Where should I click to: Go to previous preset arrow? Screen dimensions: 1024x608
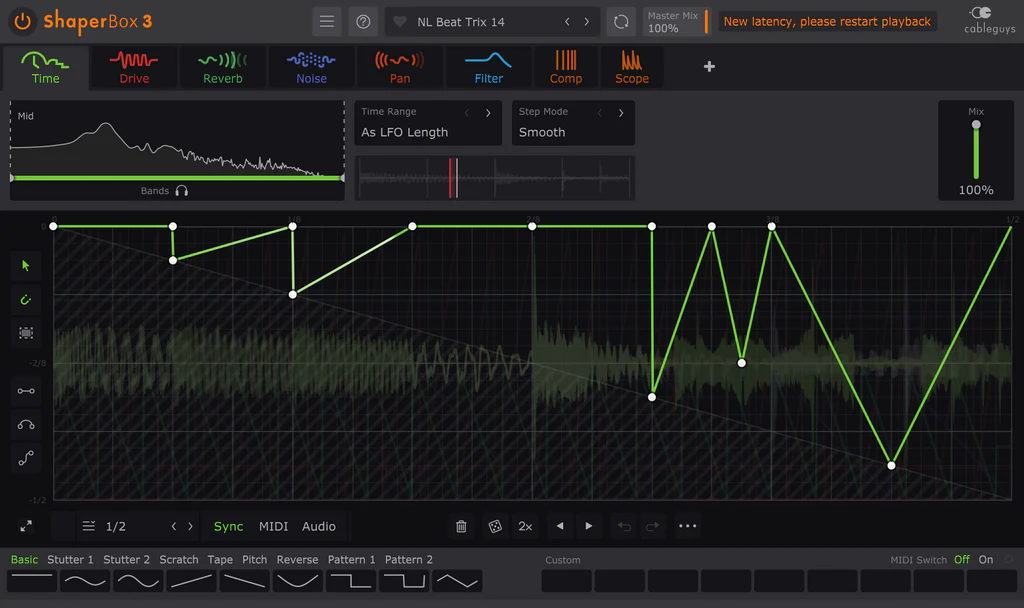[x=567, y=22]
